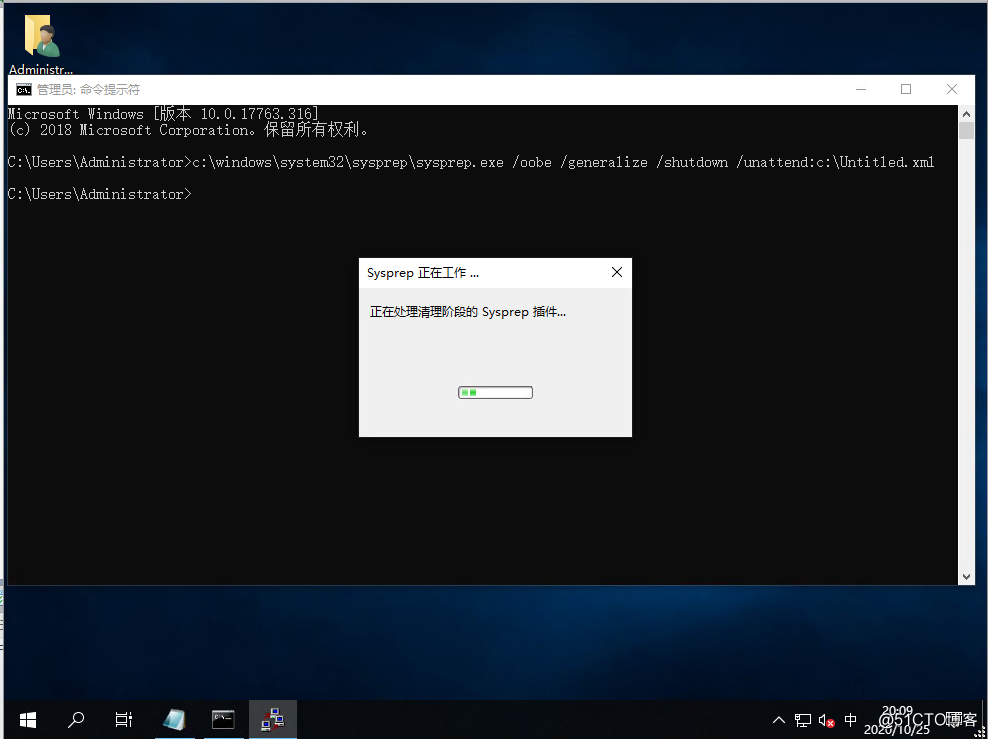This screenshot has height=739, width=988.
Task: Toggle the highlighted network app on the taskbar
Action: (272, 719)
